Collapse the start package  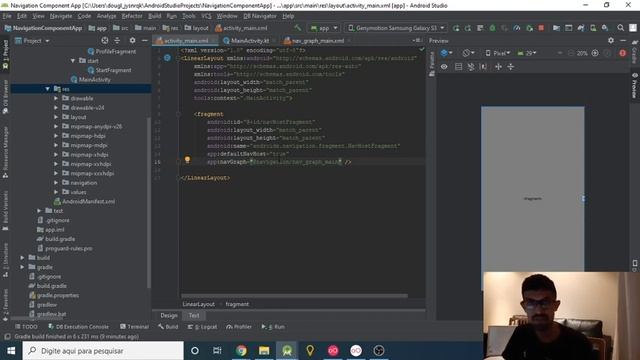73,60
